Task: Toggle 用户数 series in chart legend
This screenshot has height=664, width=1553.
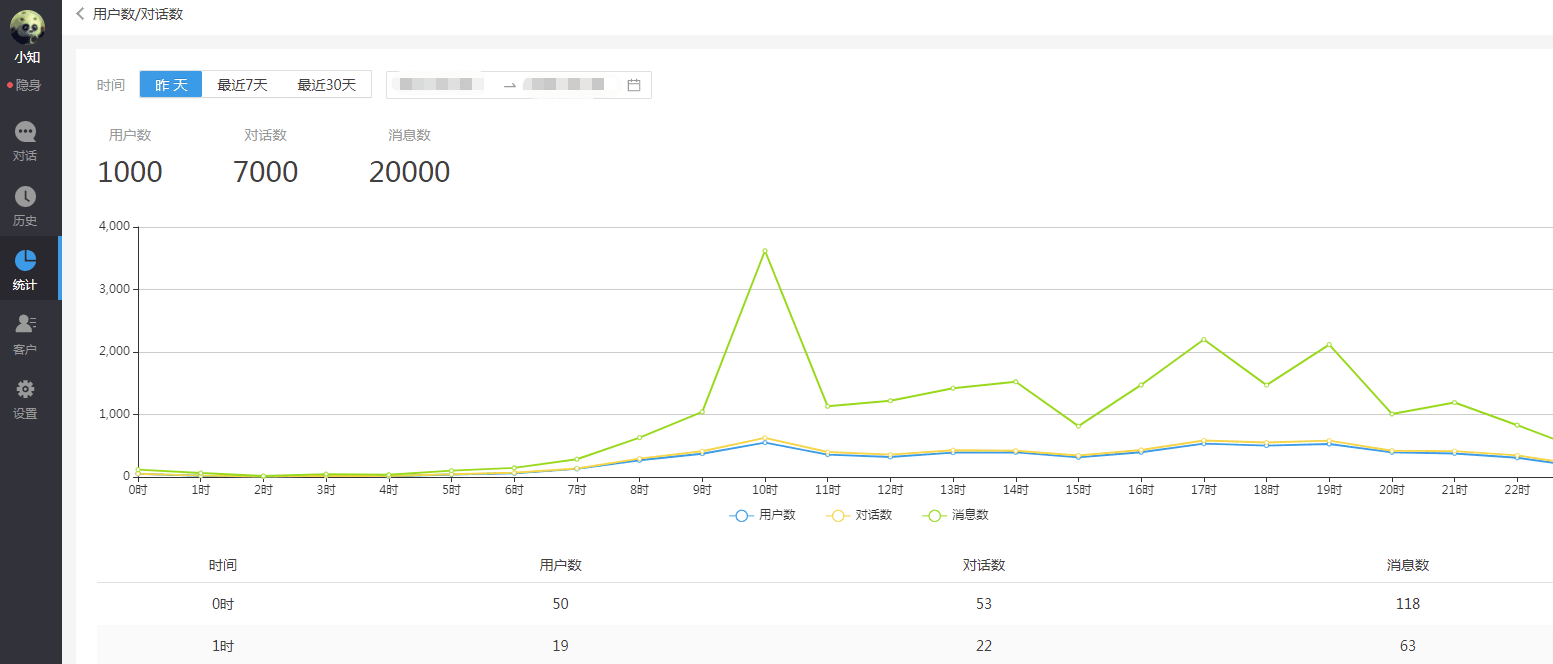Action: point(762,516)
